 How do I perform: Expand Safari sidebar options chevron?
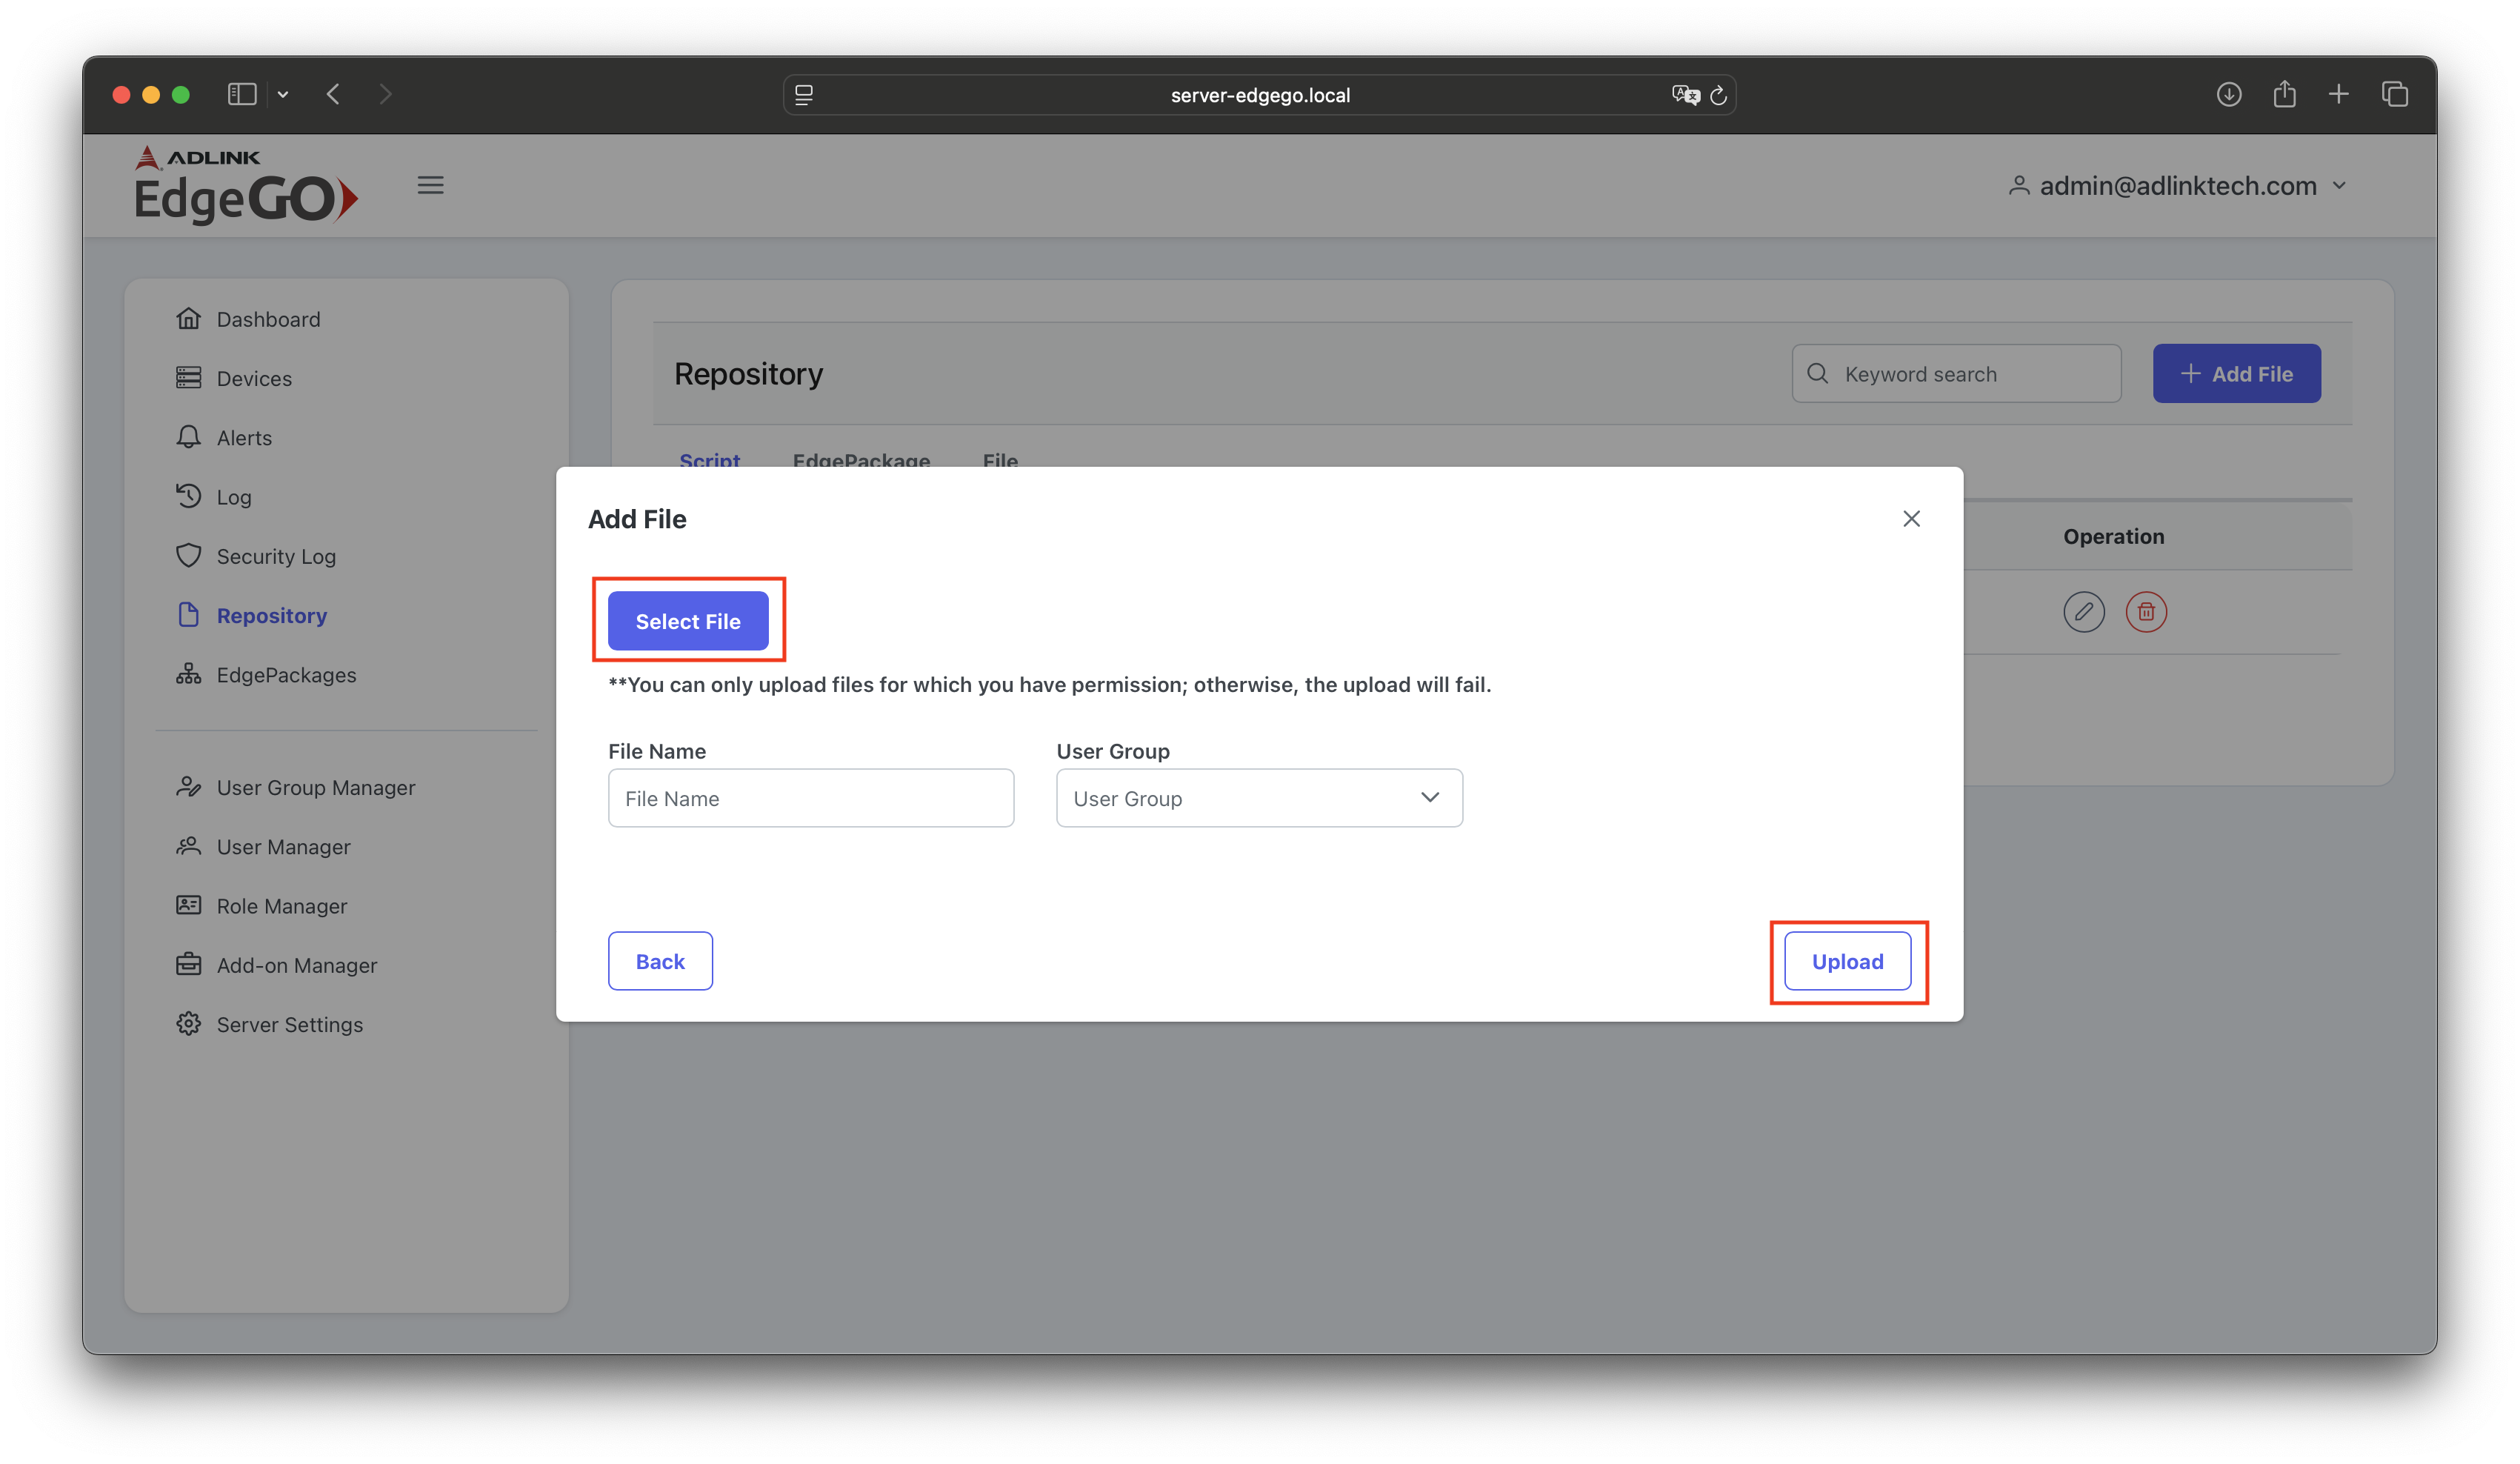click(x=283, y=95)
